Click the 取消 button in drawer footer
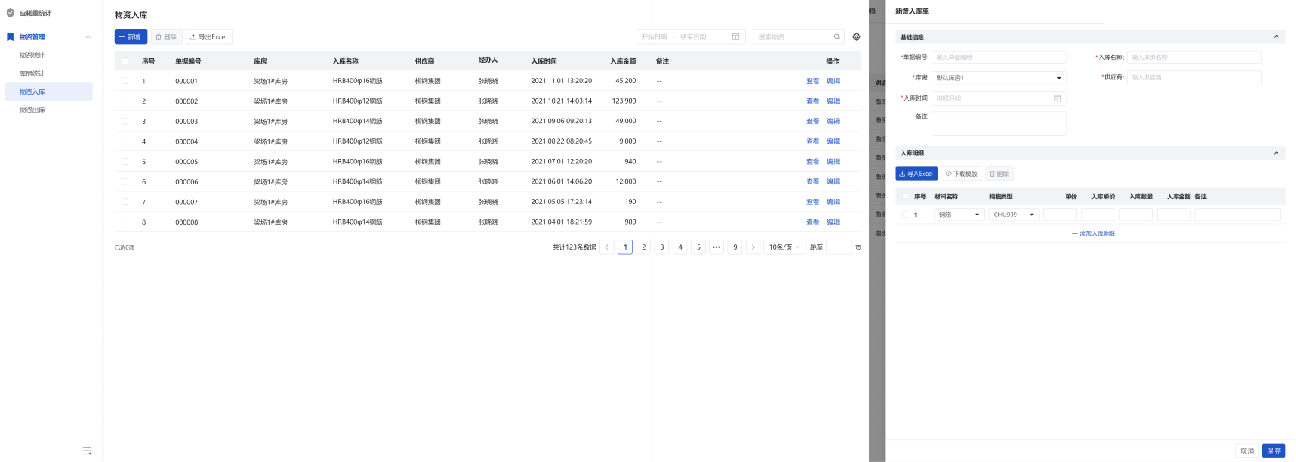The image size is (1296, 462). [1246, 450]
